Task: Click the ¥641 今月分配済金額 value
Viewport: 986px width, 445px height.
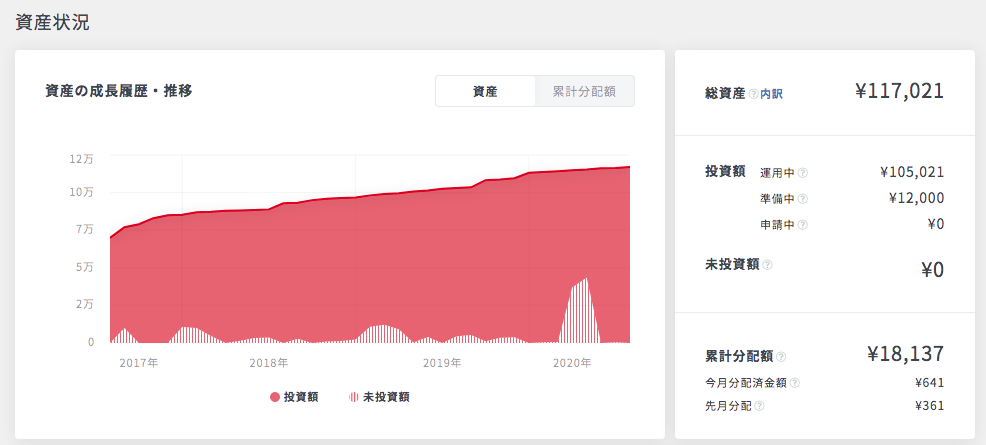Action: coord(929,383)
